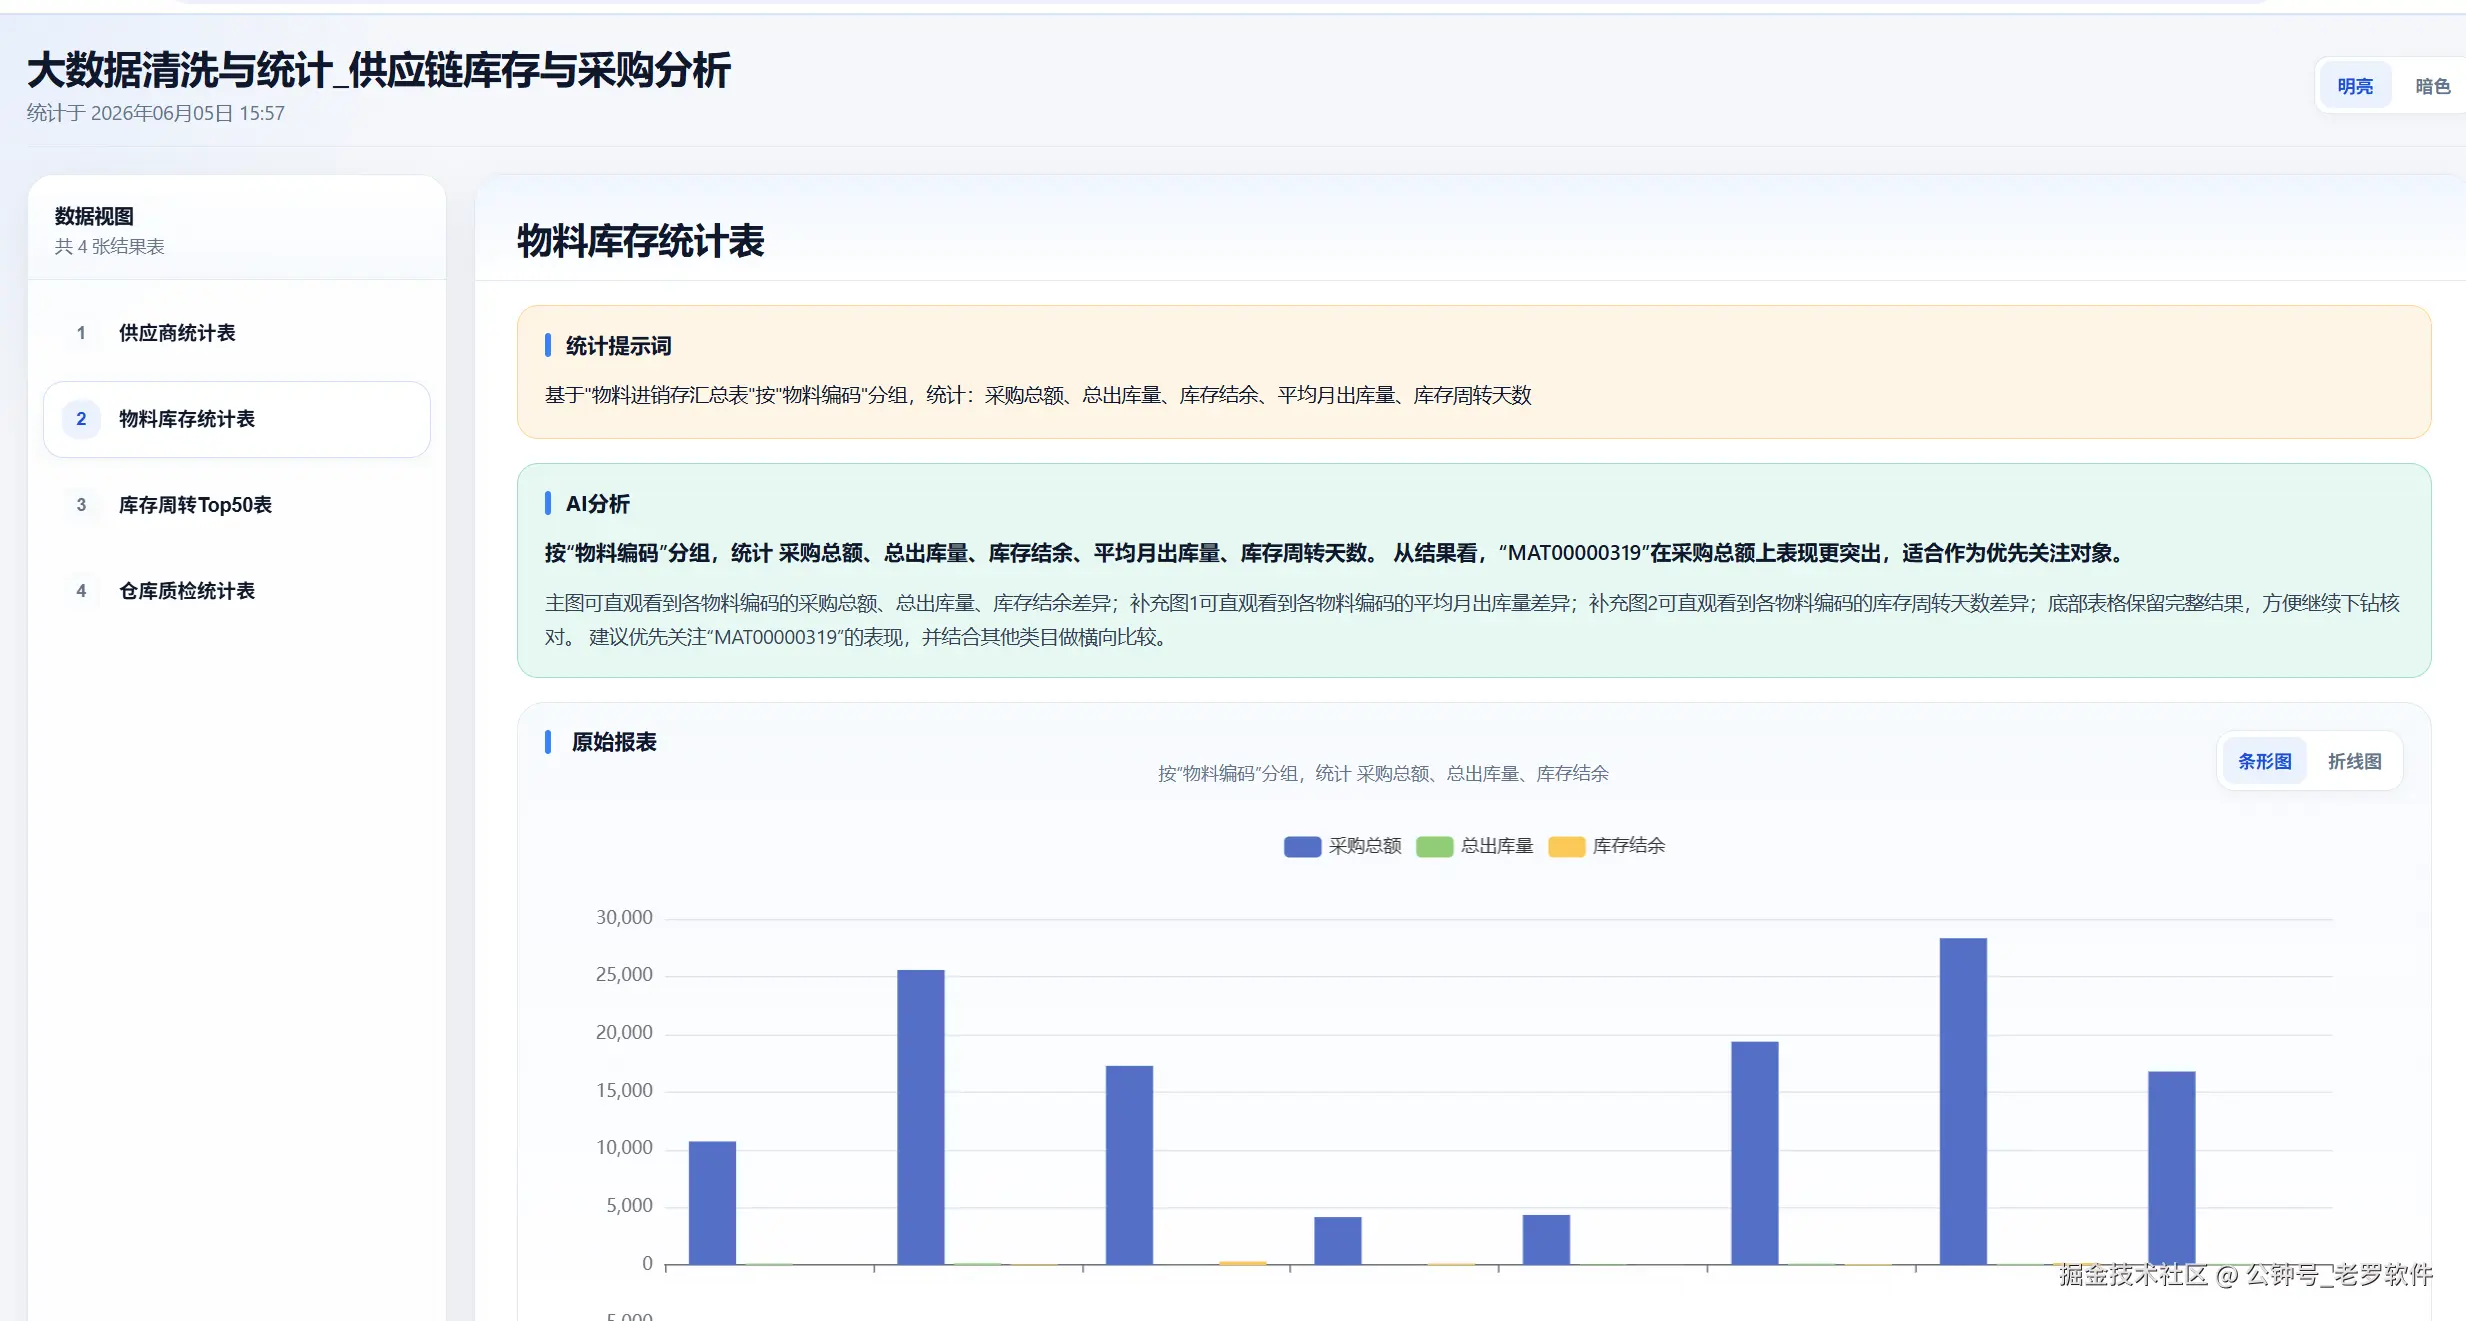Viewport: 2466px width, 1321px height.
Task: Click the 物料库存统计表 main panel heading
Action: tap(640, 241)
